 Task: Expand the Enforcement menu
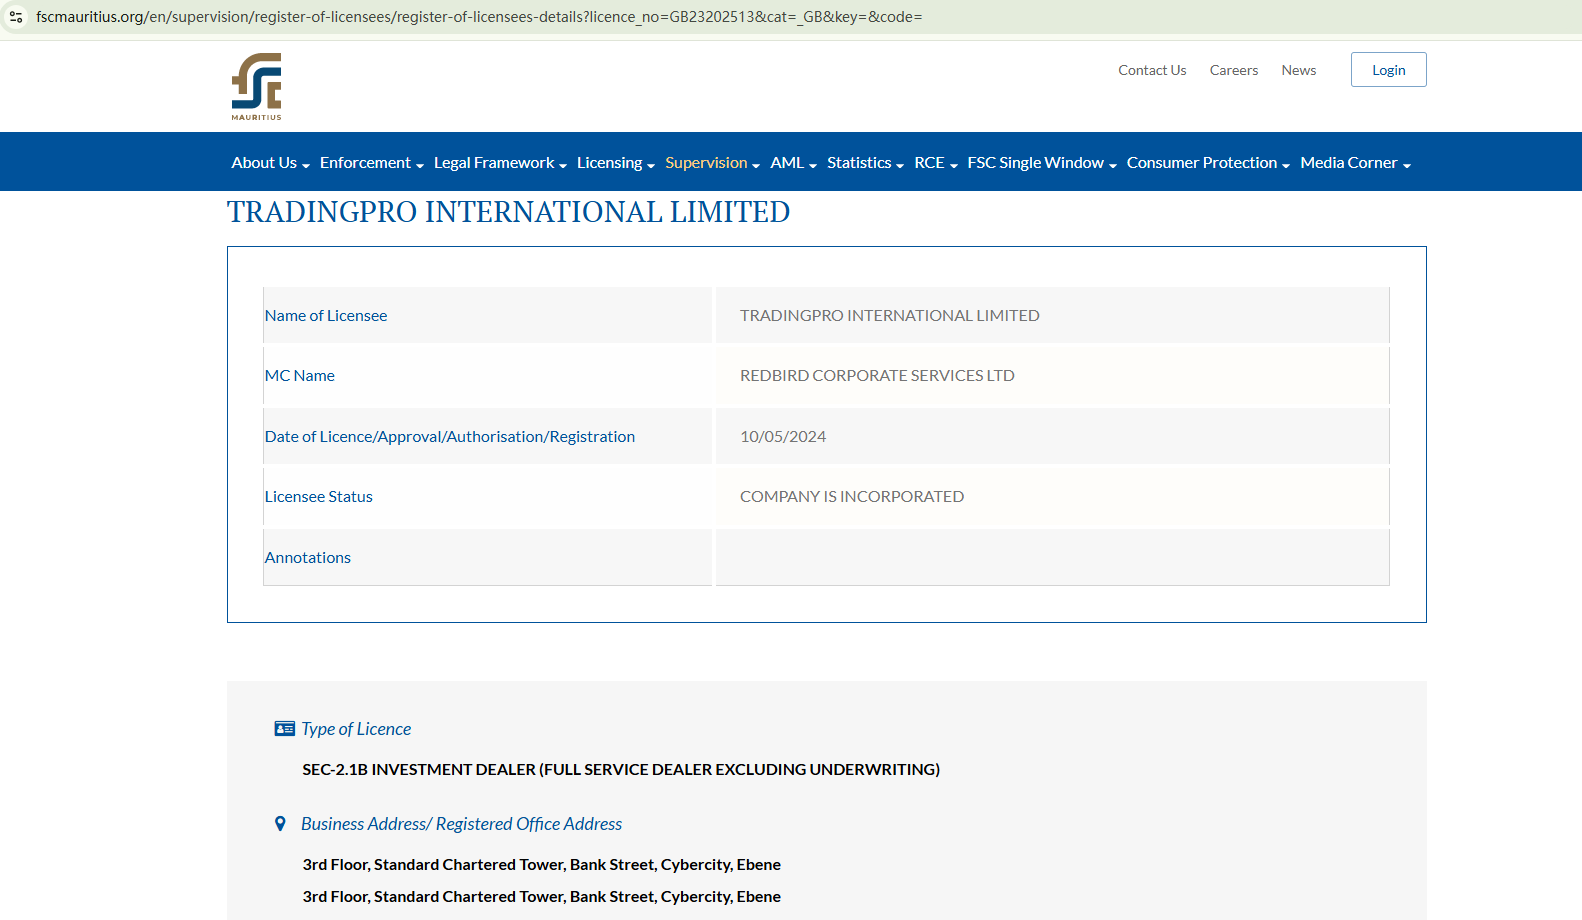[x=371, y=163]
